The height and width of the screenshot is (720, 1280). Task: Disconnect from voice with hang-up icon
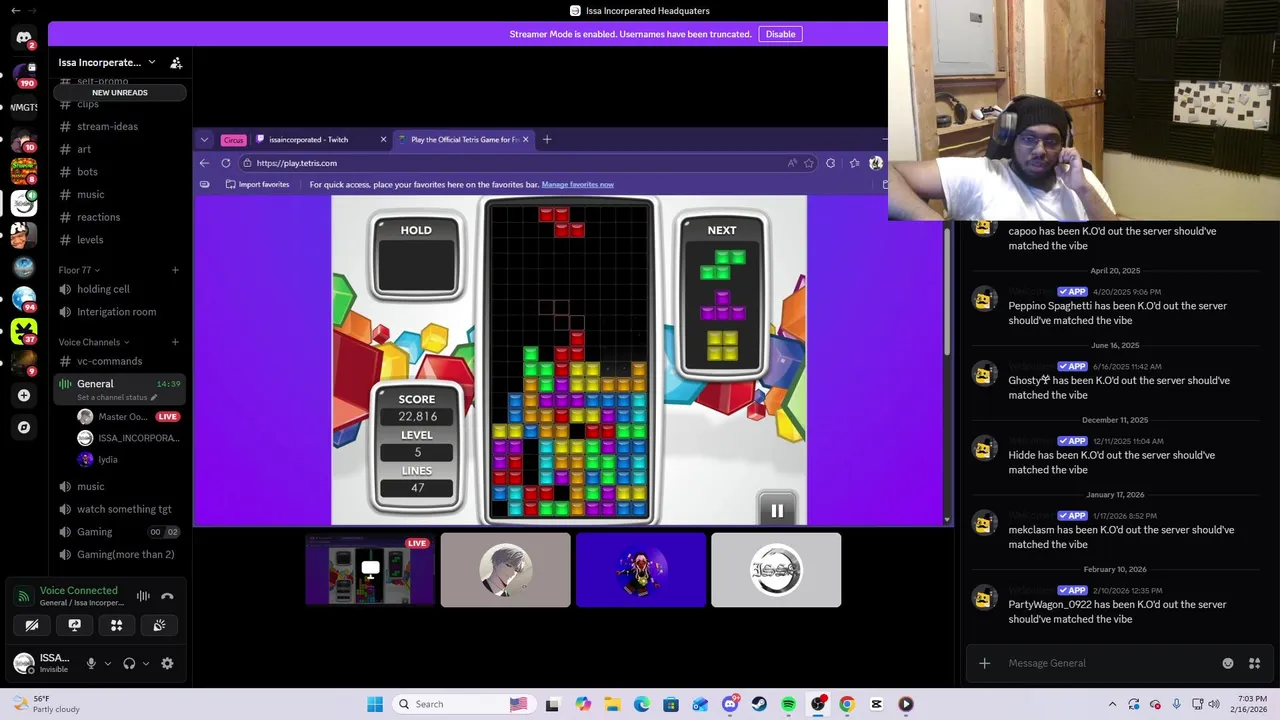click(167, 596)
